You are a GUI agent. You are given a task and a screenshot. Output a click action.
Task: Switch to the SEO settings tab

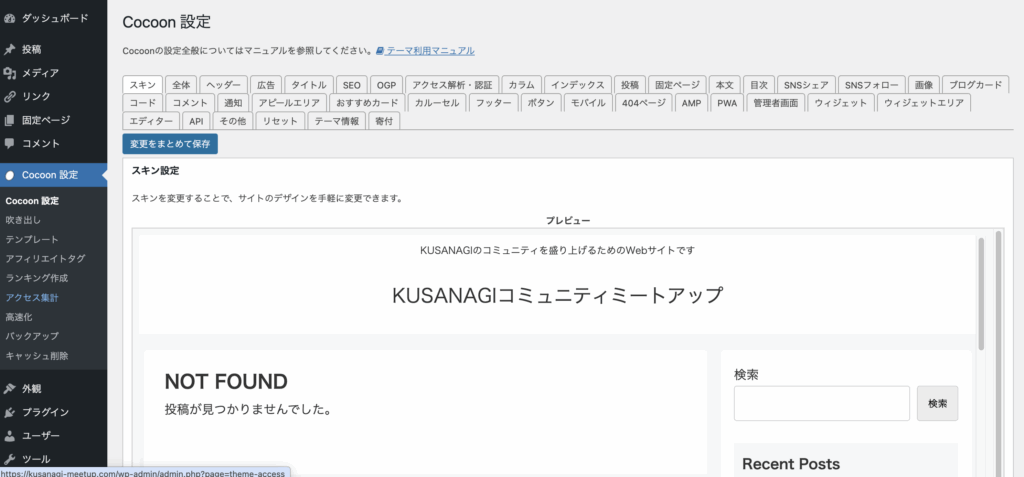[351, 85]
